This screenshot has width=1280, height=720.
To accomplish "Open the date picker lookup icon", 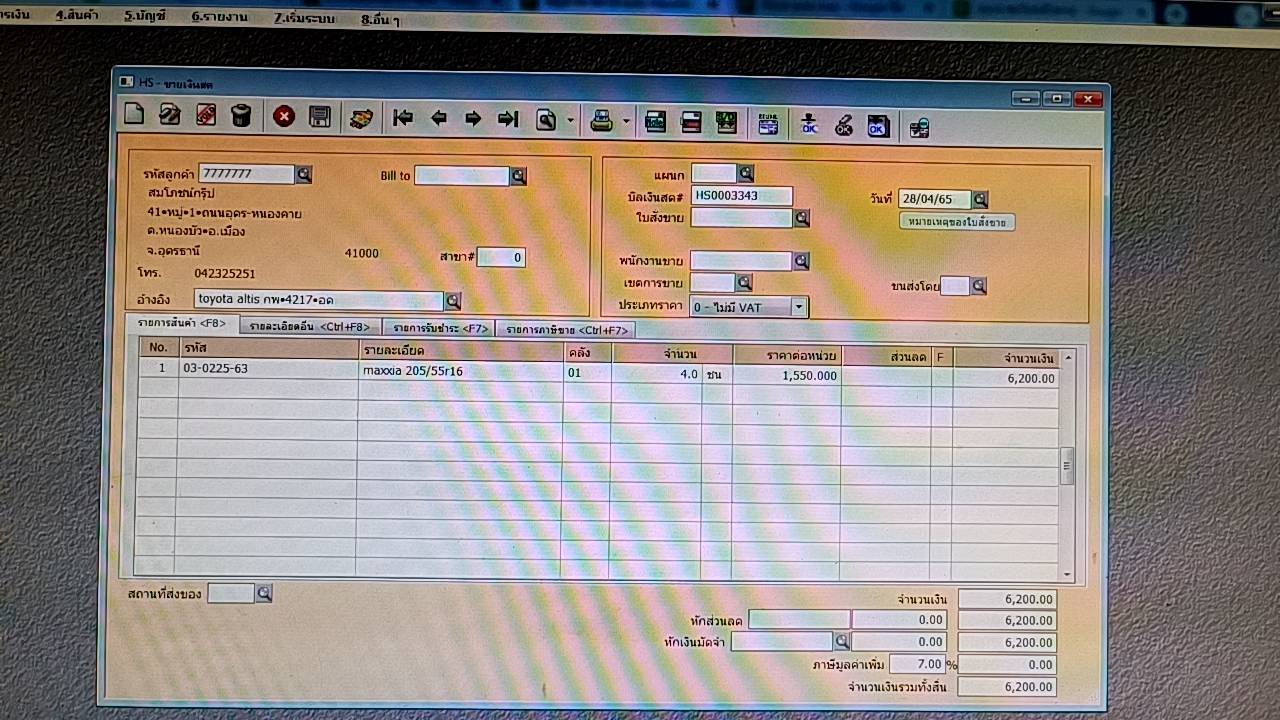I will point(980,199).
